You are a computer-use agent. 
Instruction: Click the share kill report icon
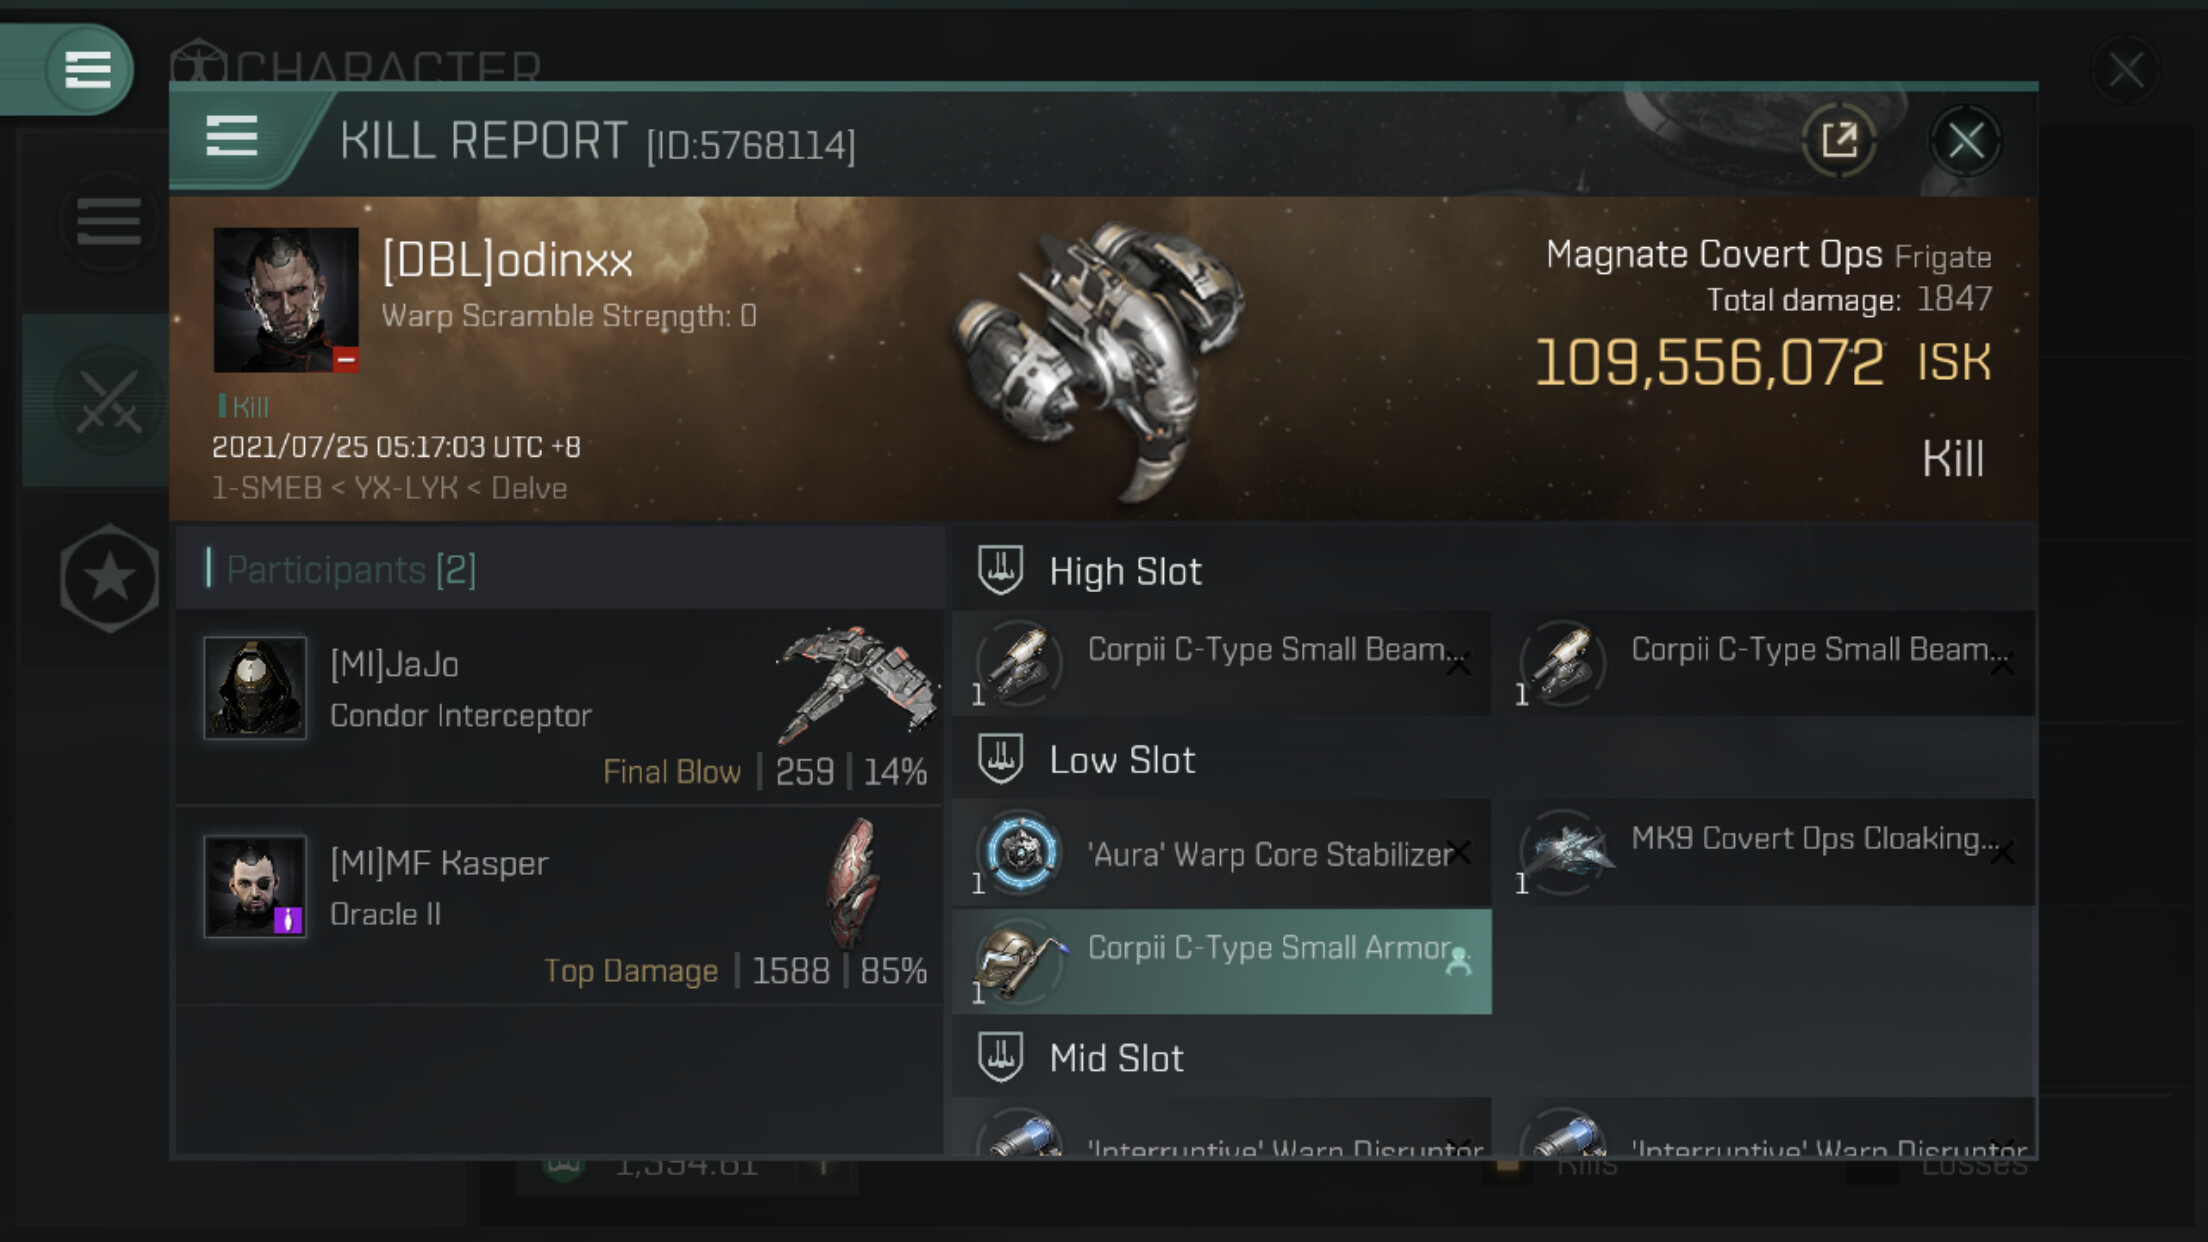pyautogui.click(x=1838, y=141)
